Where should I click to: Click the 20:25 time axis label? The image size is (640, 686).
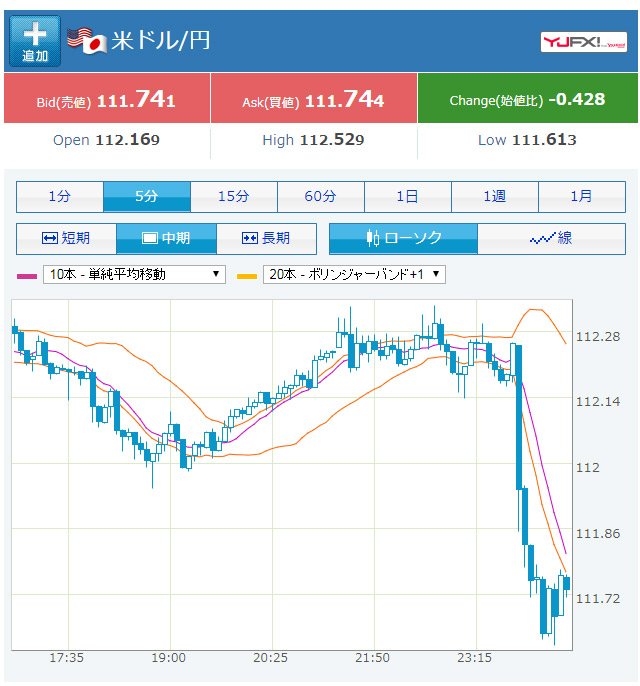[270, 658]
